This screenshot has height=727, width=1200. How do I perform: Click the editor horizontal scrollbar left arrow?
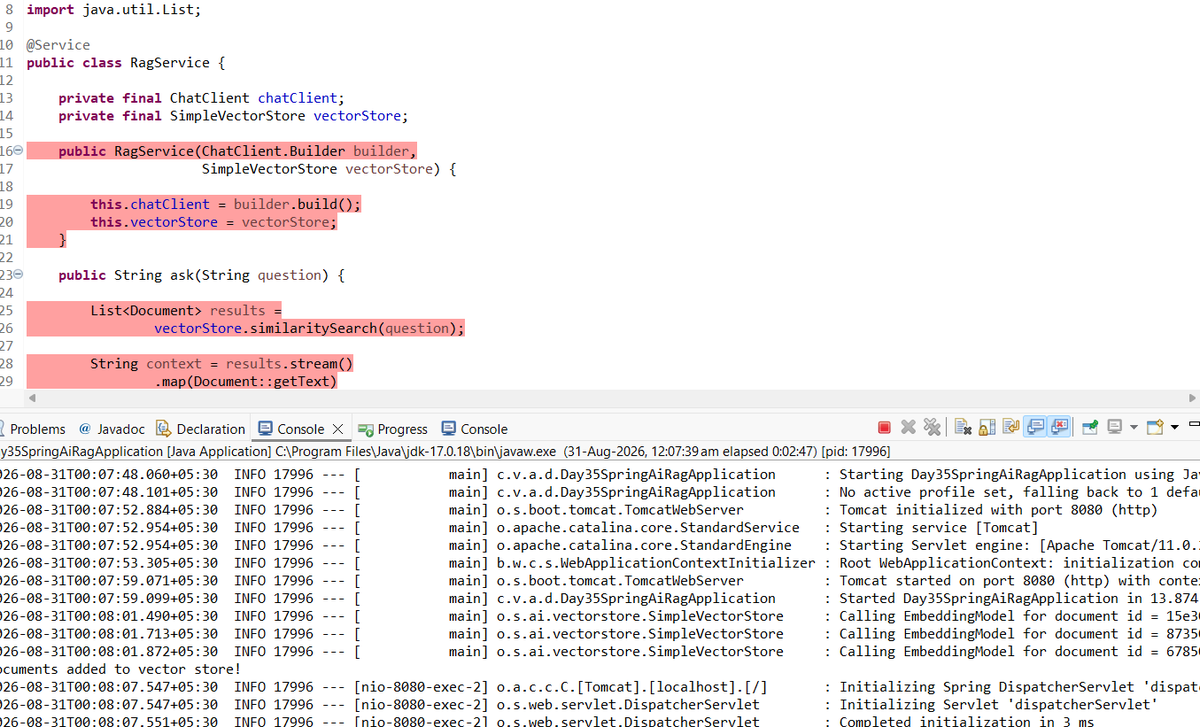(32, 399)
